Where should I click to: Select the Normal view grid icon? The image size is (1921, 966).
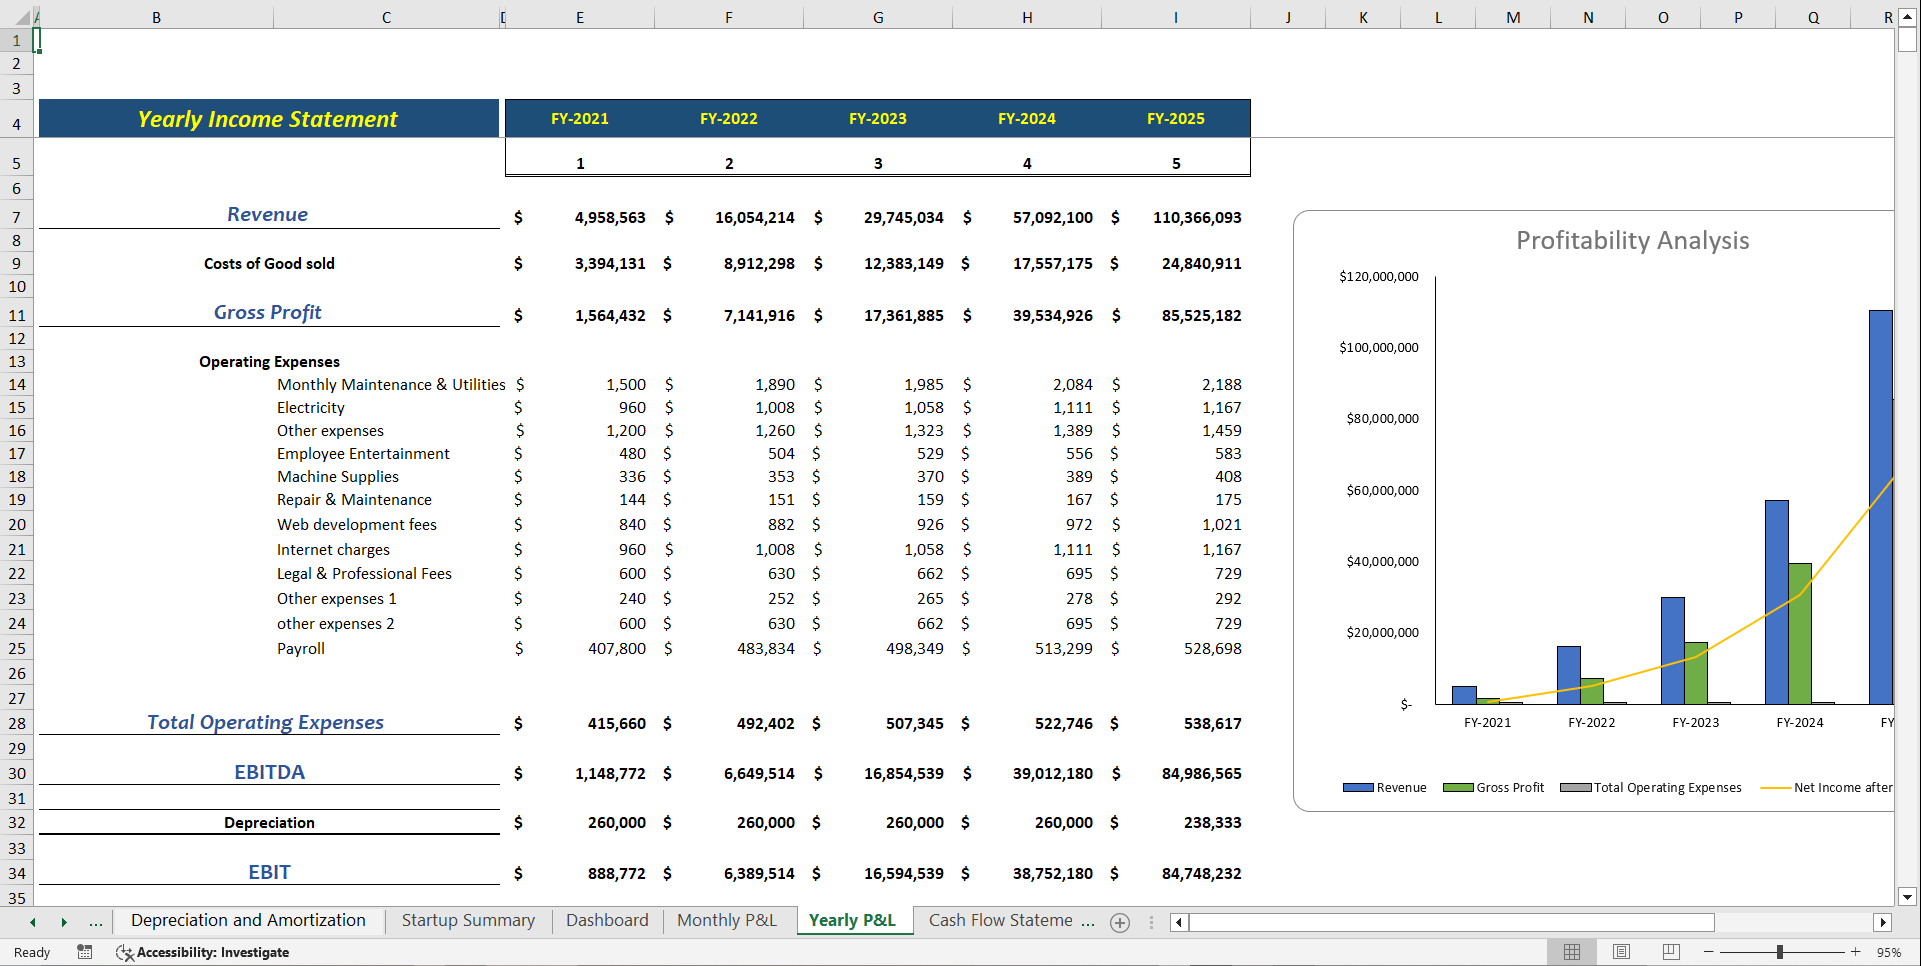1571,952
